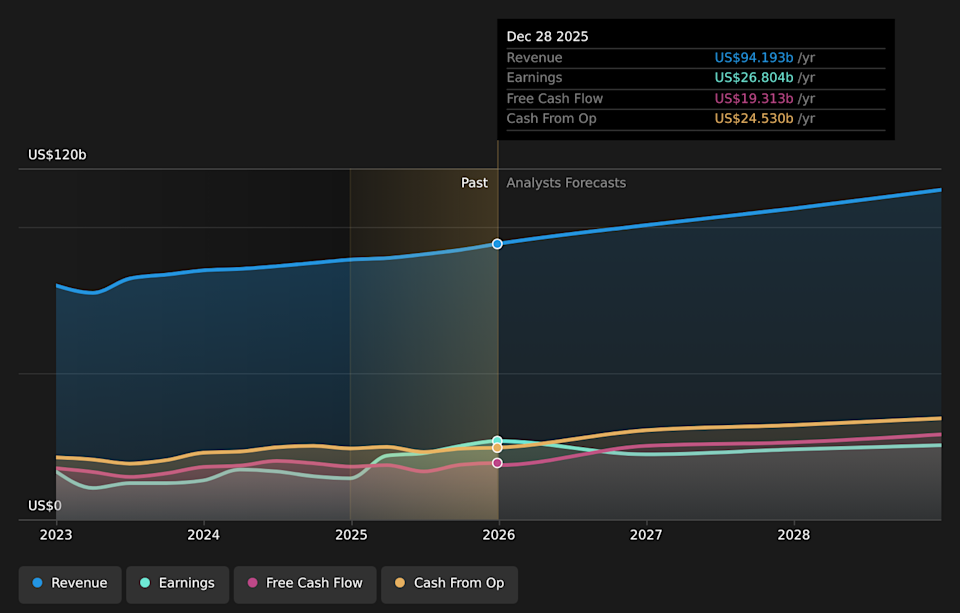Click the teal Earnings data point marker on the chart

[497, 441]
